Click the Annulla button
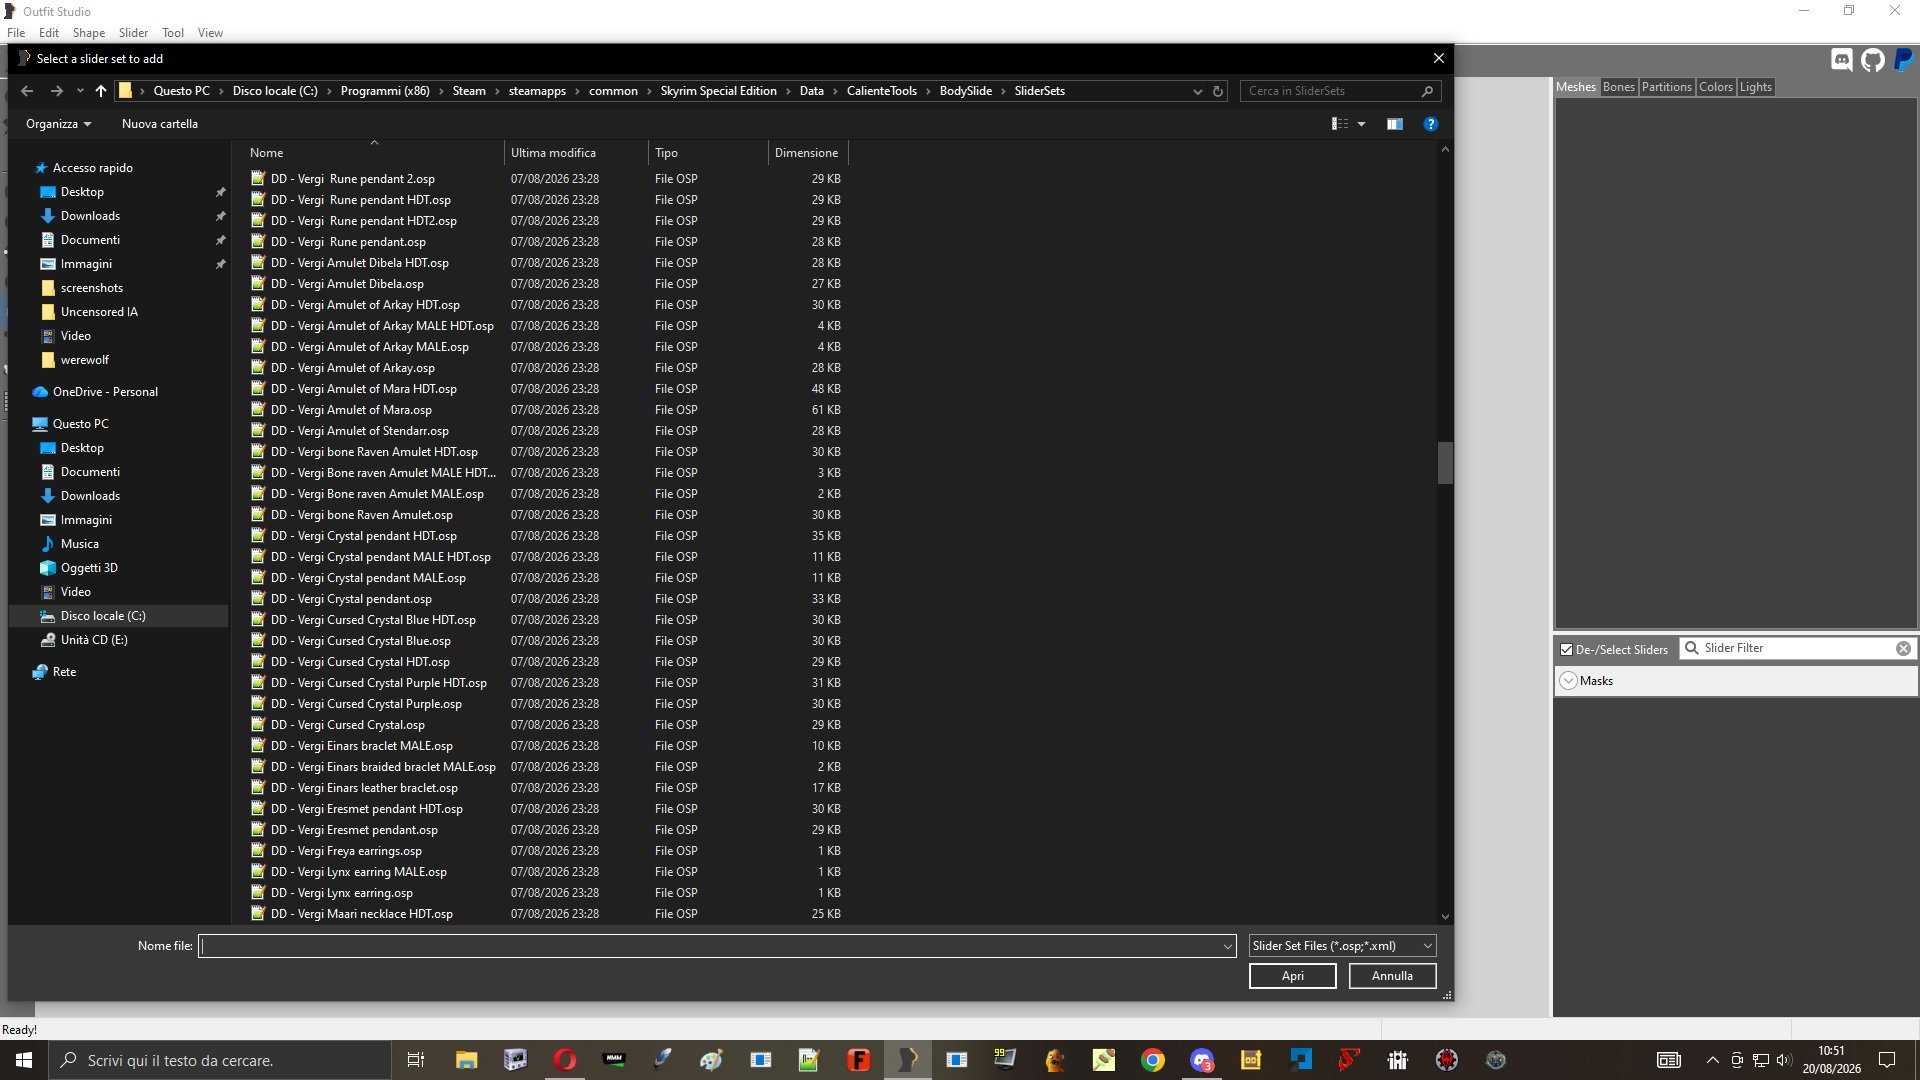The width and height of the screenshot is (1920, 1080). point(1392,976)
